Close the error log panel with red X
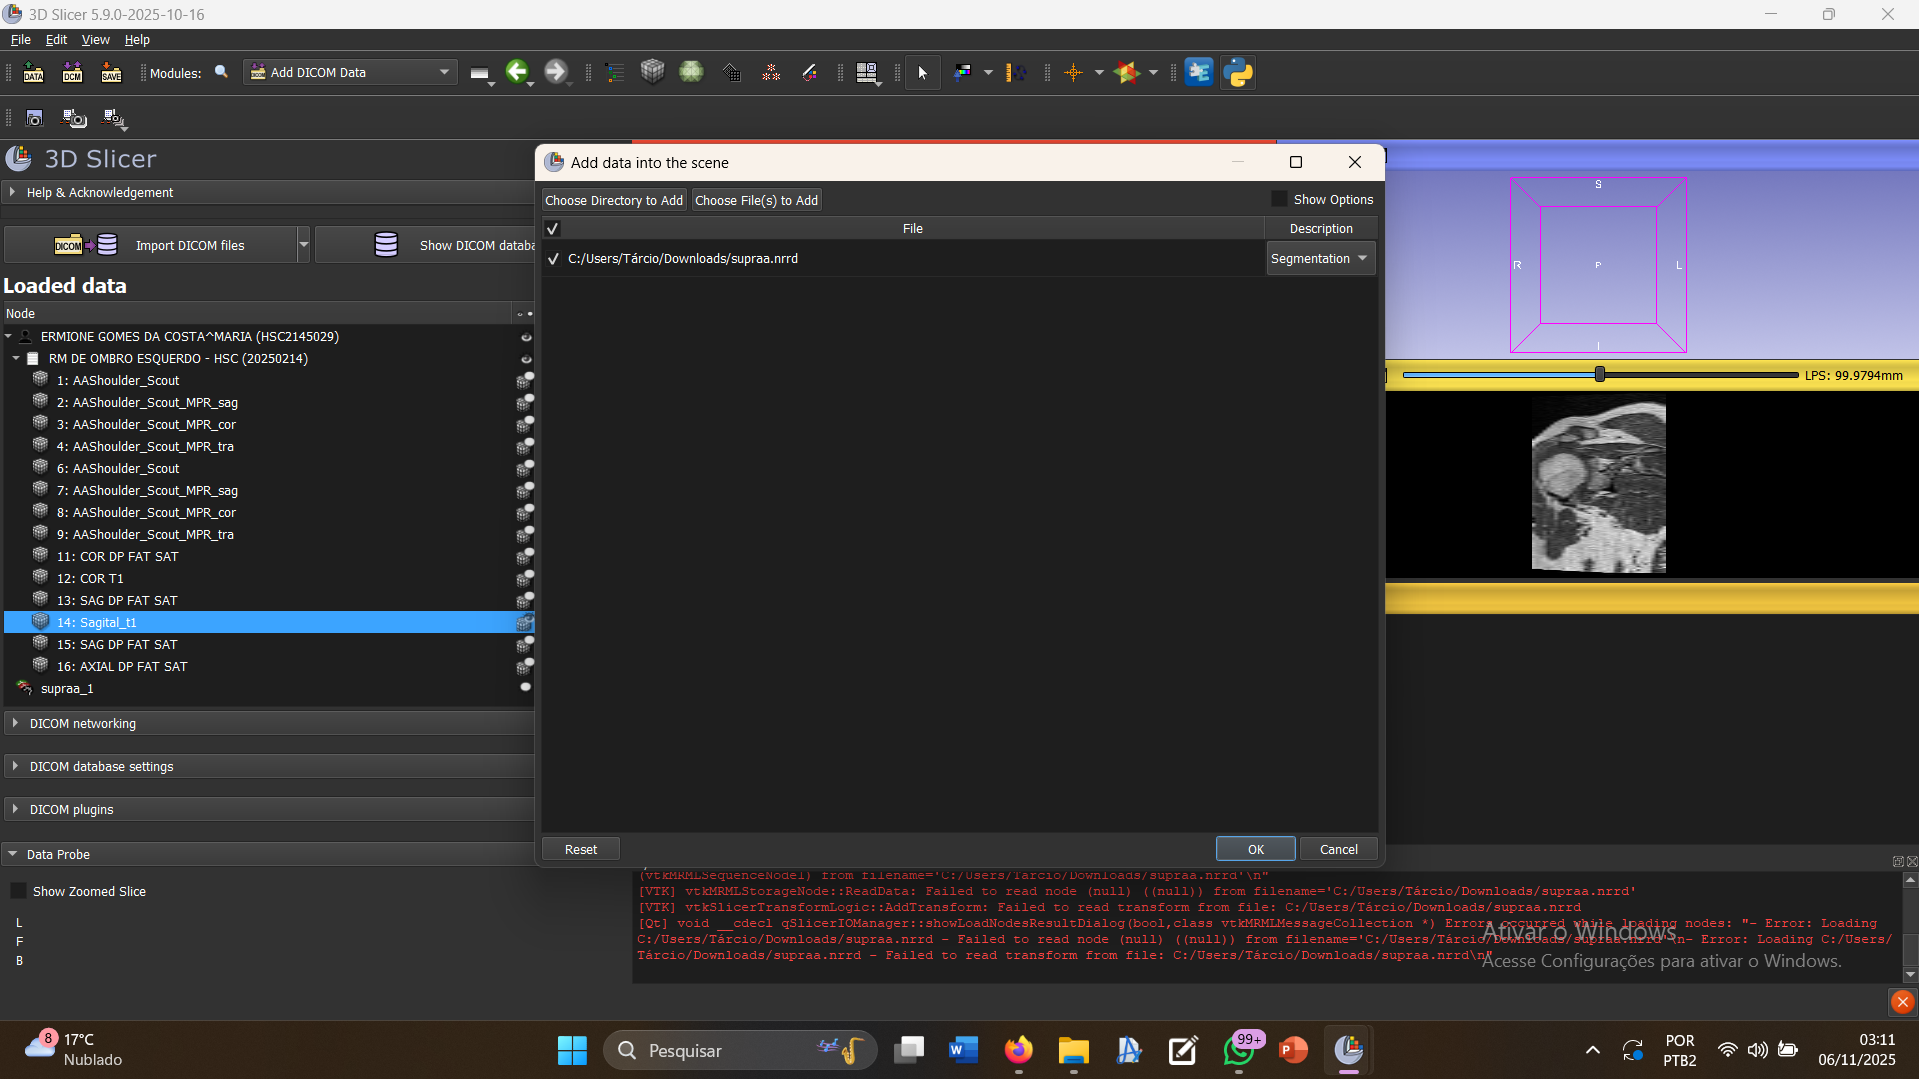This screenshot has height=1079, width=1919. (x=1902, y=1001)
